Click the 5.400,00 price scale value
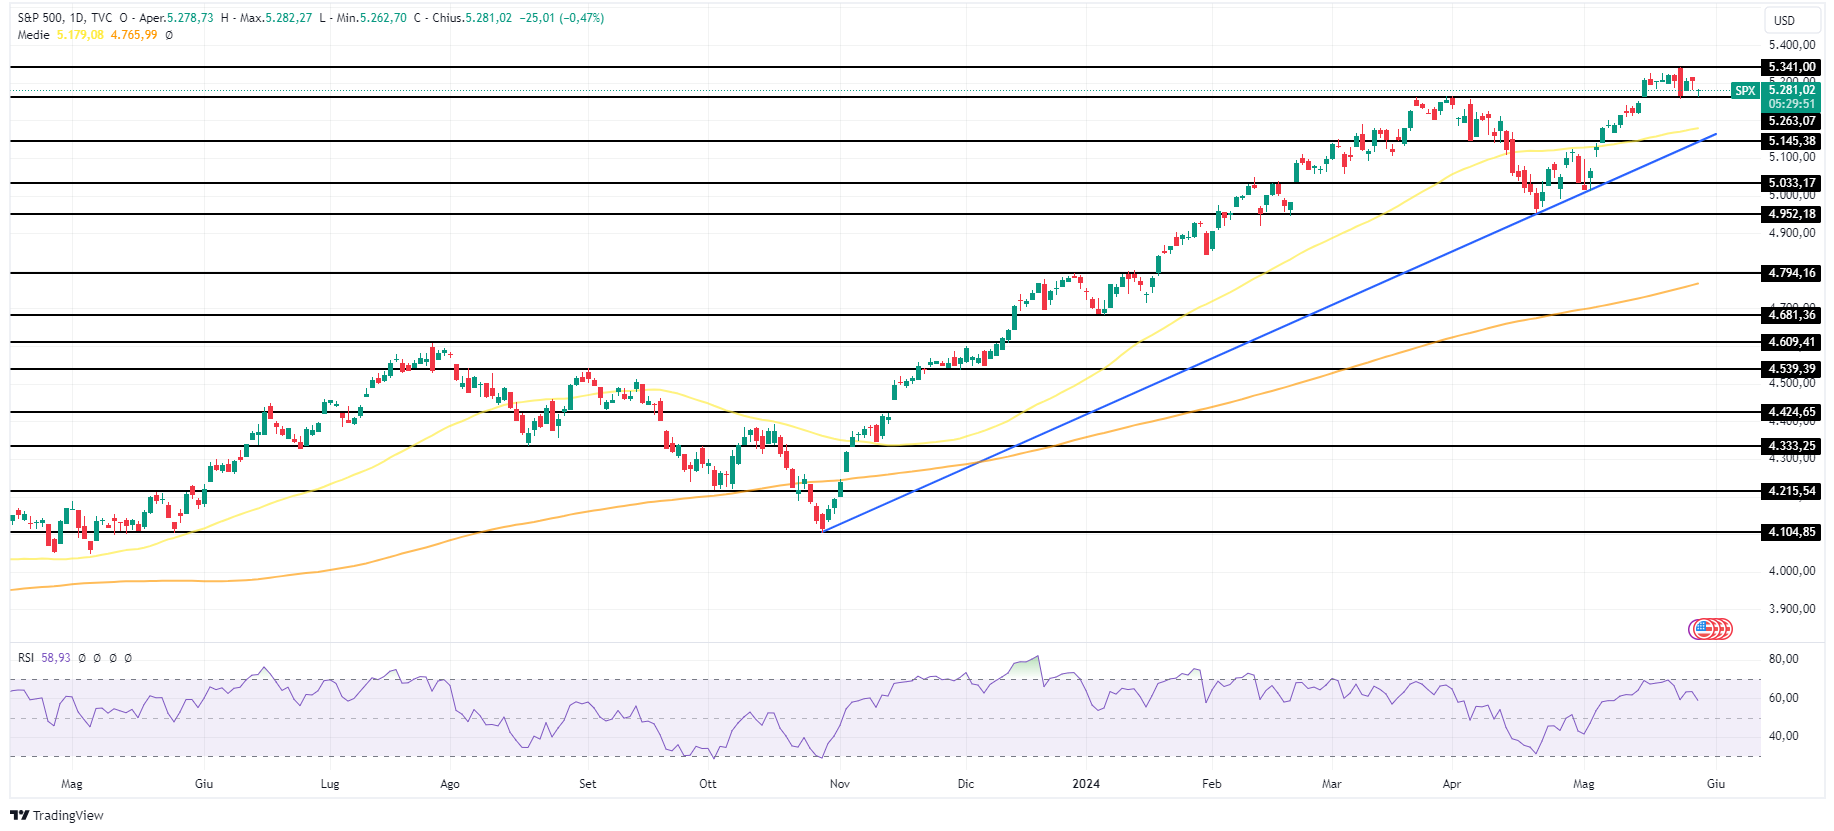 [1792, 45]
